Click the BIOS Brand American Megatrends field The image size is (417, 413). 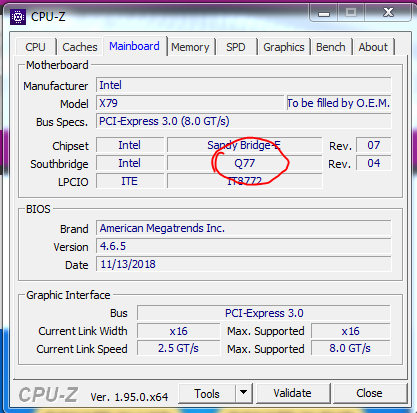pyautogui.click(x=244, y=228)
